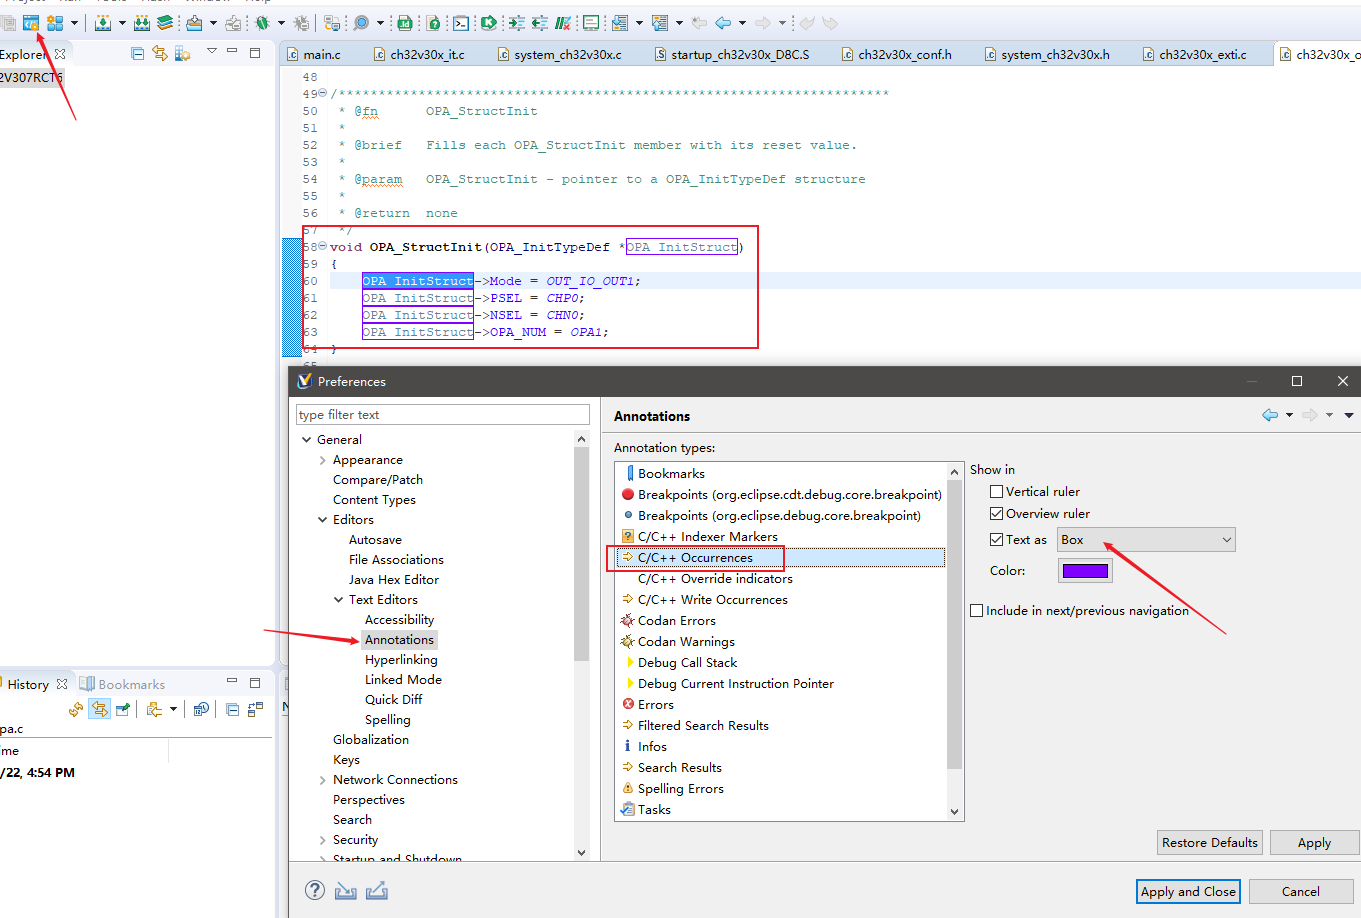
Task: Open the terminal icon in main toolbar
Action: 461,22
